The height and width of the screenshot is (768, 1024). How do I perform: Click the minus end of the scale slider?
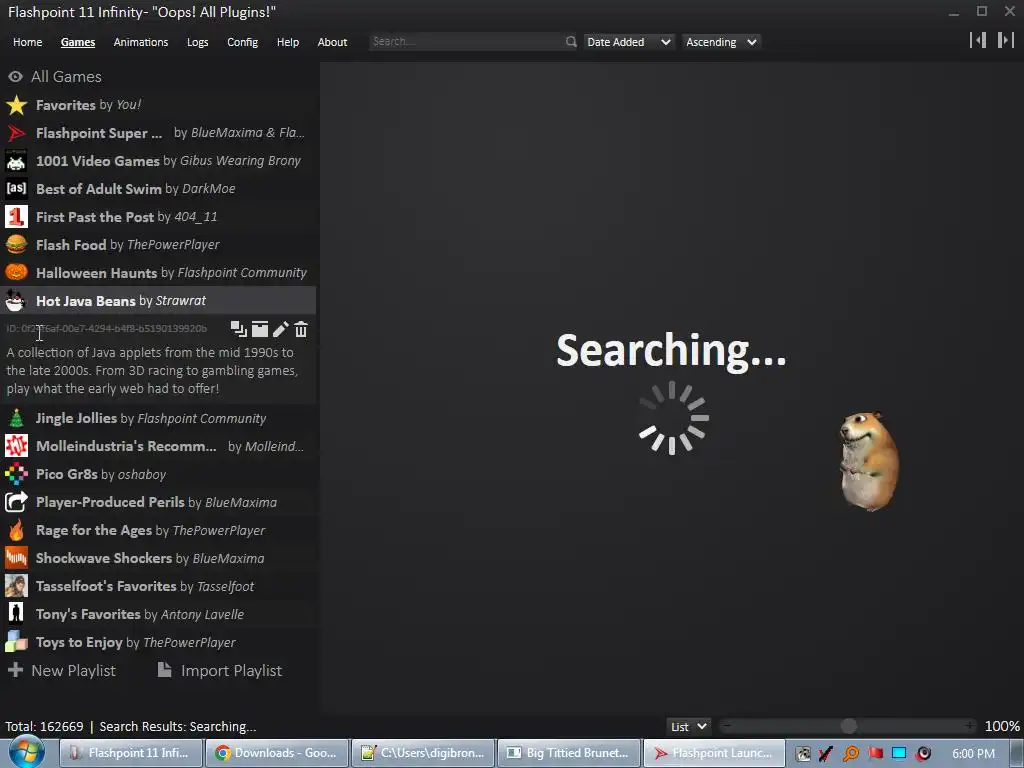coord(726,726)
